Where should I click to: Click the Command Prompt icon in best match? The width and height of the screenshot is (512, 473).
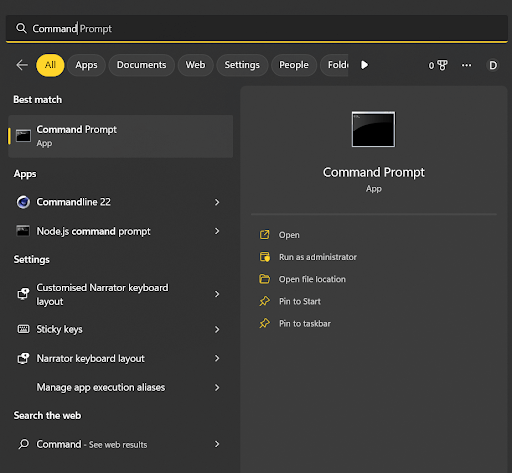[x=23, y=136]
